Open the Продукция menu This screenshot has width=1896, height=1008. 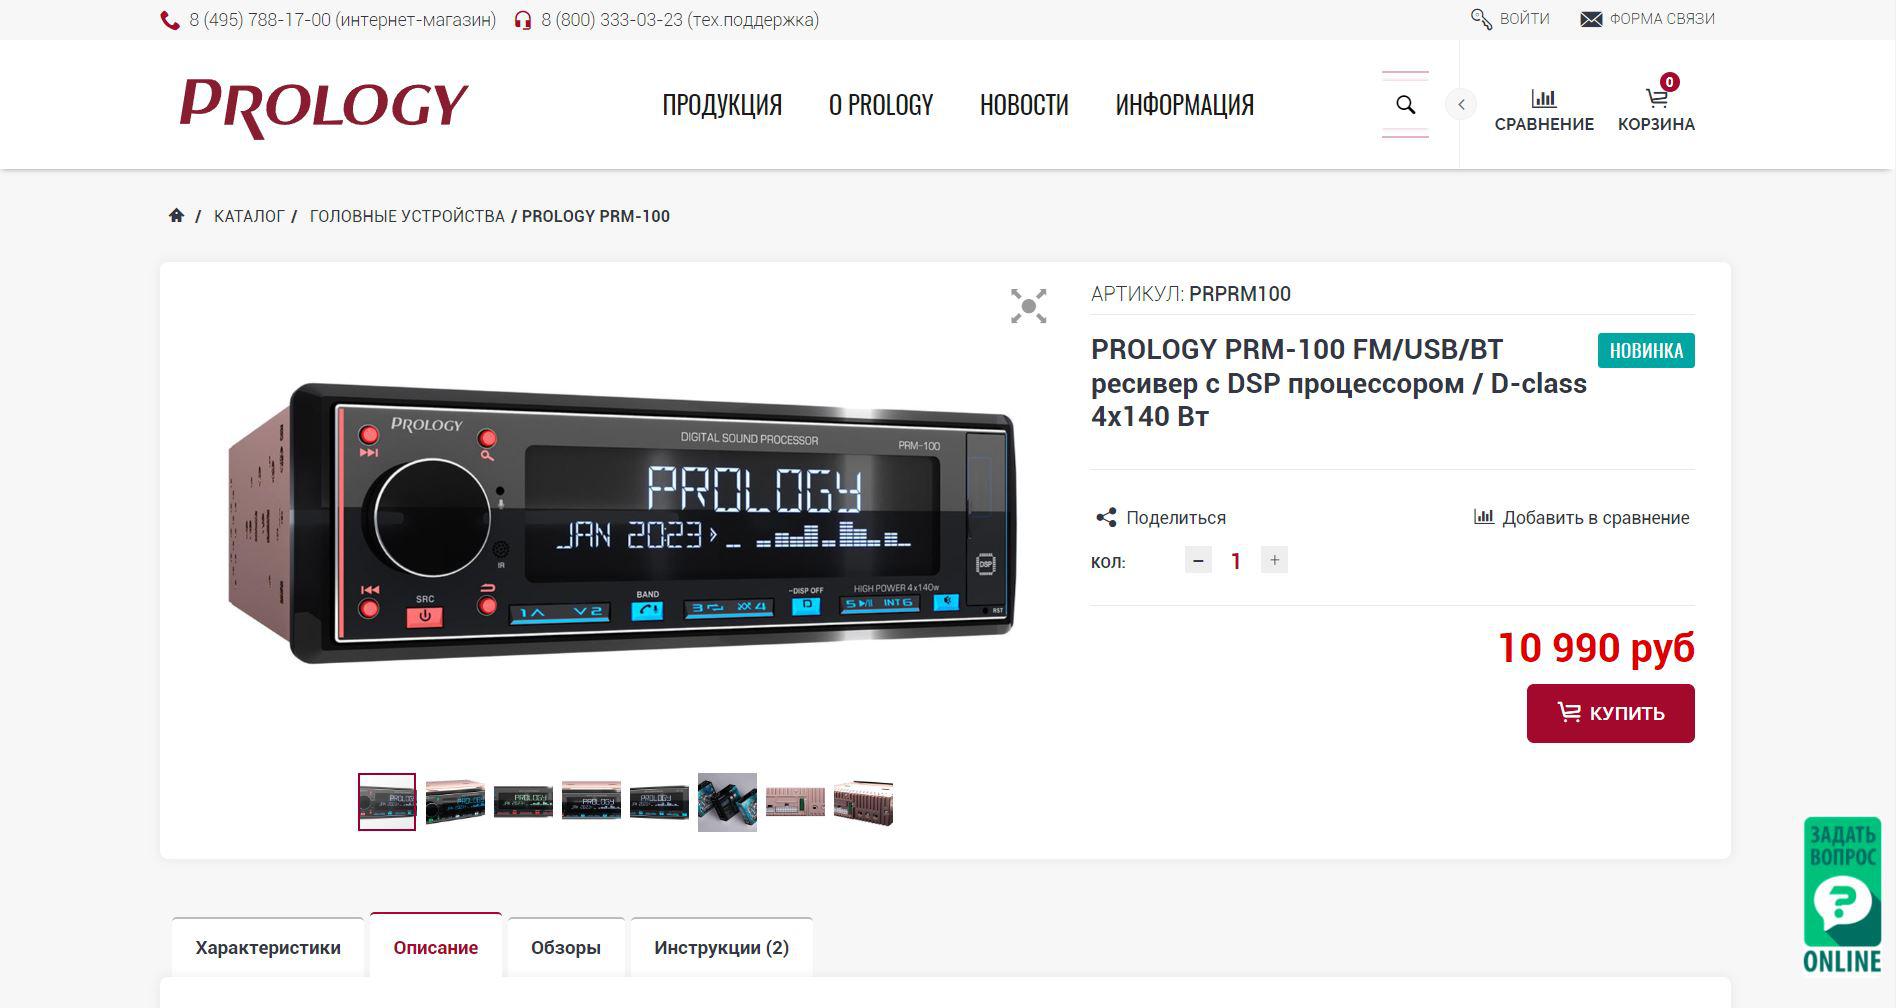pyautogui.click(x=722, y=105)
